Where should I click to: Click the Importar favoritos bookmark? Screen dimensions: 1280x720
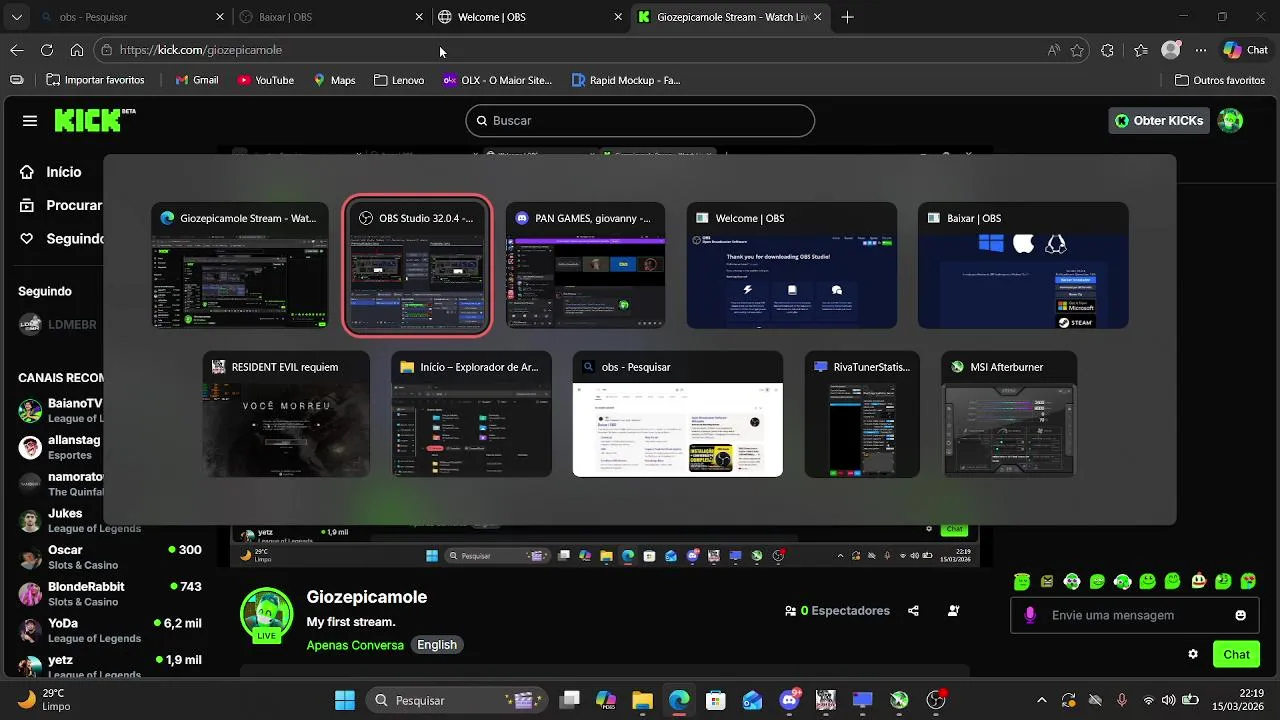pos(94,80)
